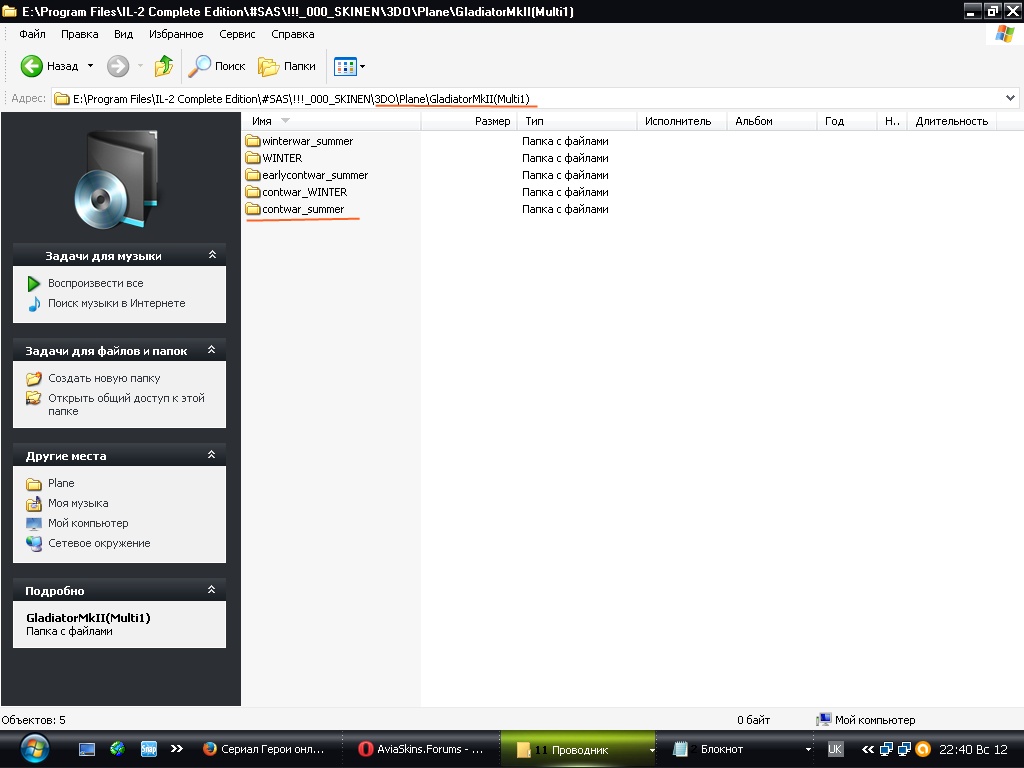The image size is (1024, 768).
Task: Sort by the Имя column header
Action: [332, 121]
